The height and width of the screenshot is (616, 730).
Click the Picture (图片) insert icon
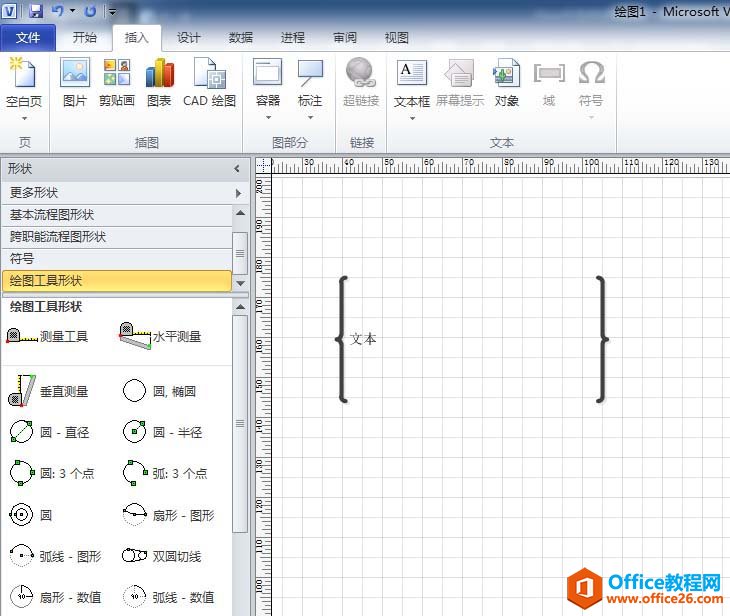click(75, 81)
